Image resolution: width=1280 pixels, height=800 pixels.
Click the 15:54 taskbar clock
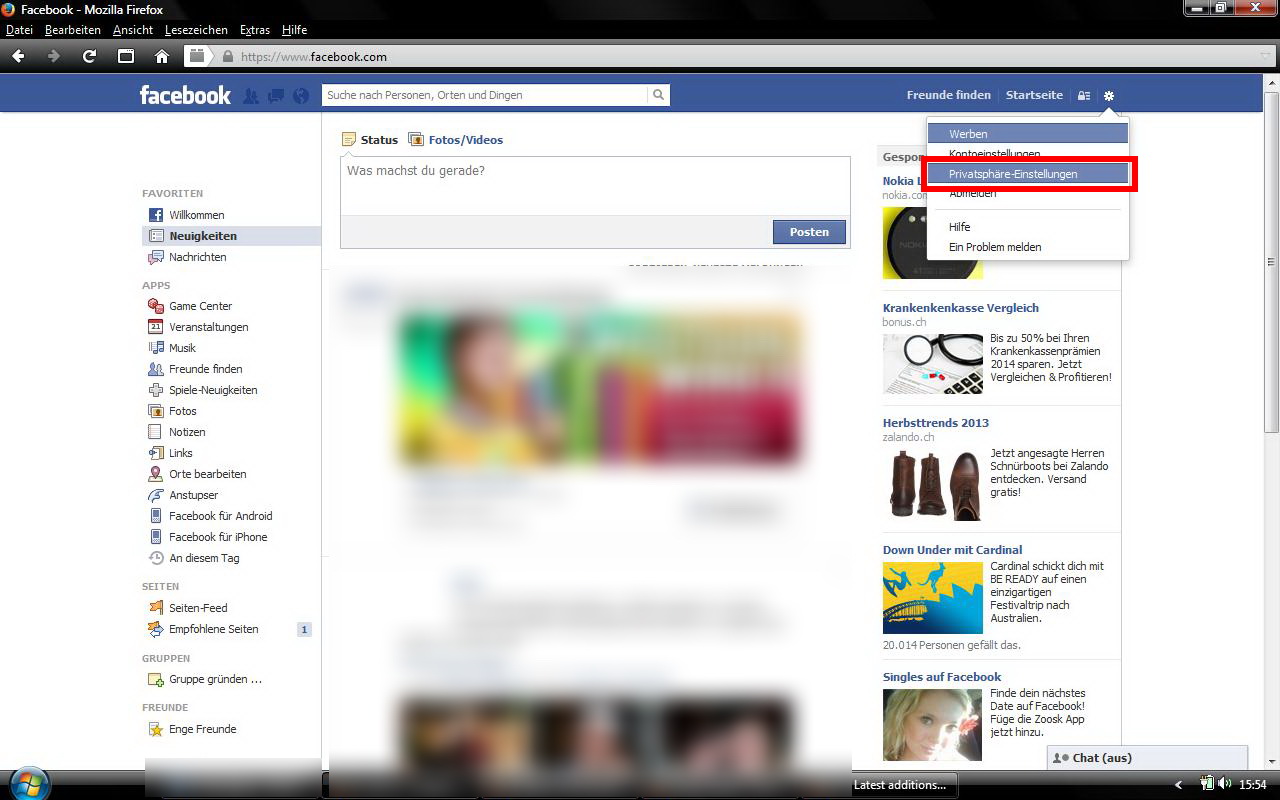point(1253,785)
